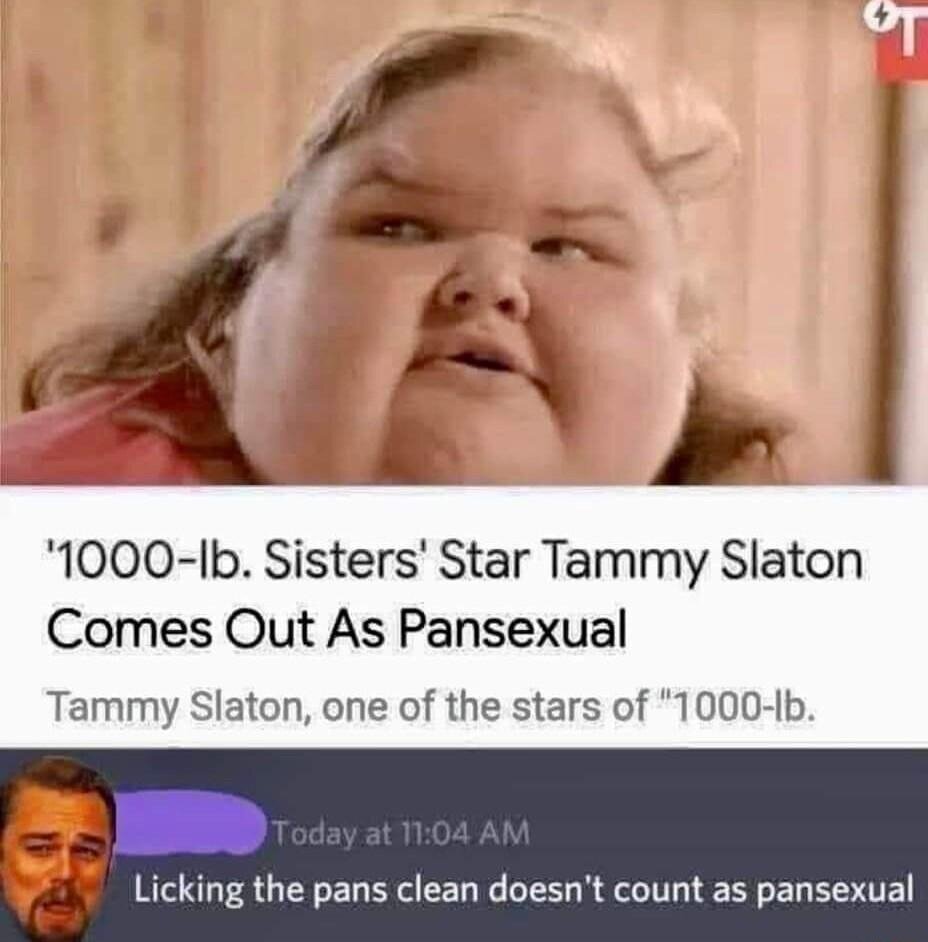Open the commenter's profile avatar
The width and height of the screenshot is (928, 942).
coord(57,847)
